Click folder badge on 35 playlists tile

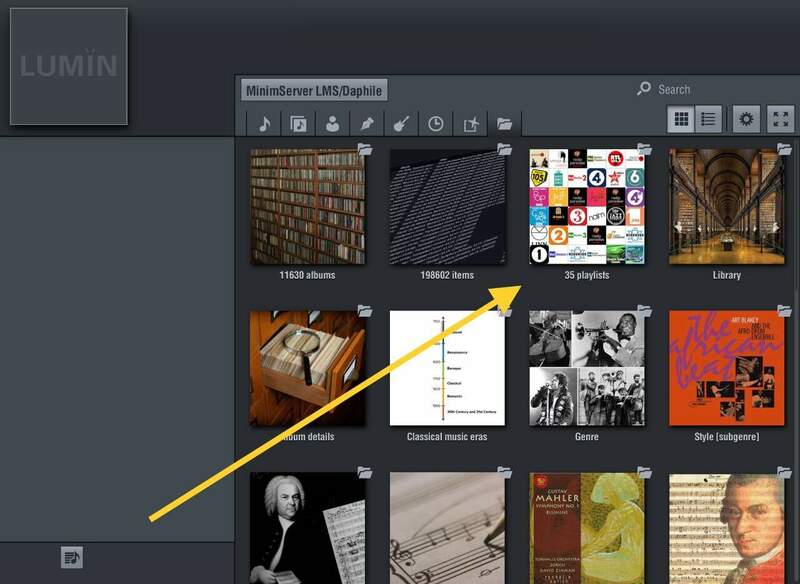tap(644, 149)
